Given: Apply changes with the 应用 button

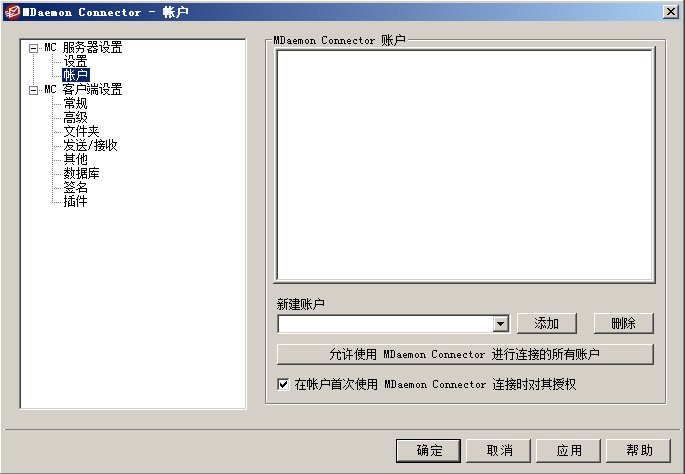Looking at the screenshot, I should 568,450.
